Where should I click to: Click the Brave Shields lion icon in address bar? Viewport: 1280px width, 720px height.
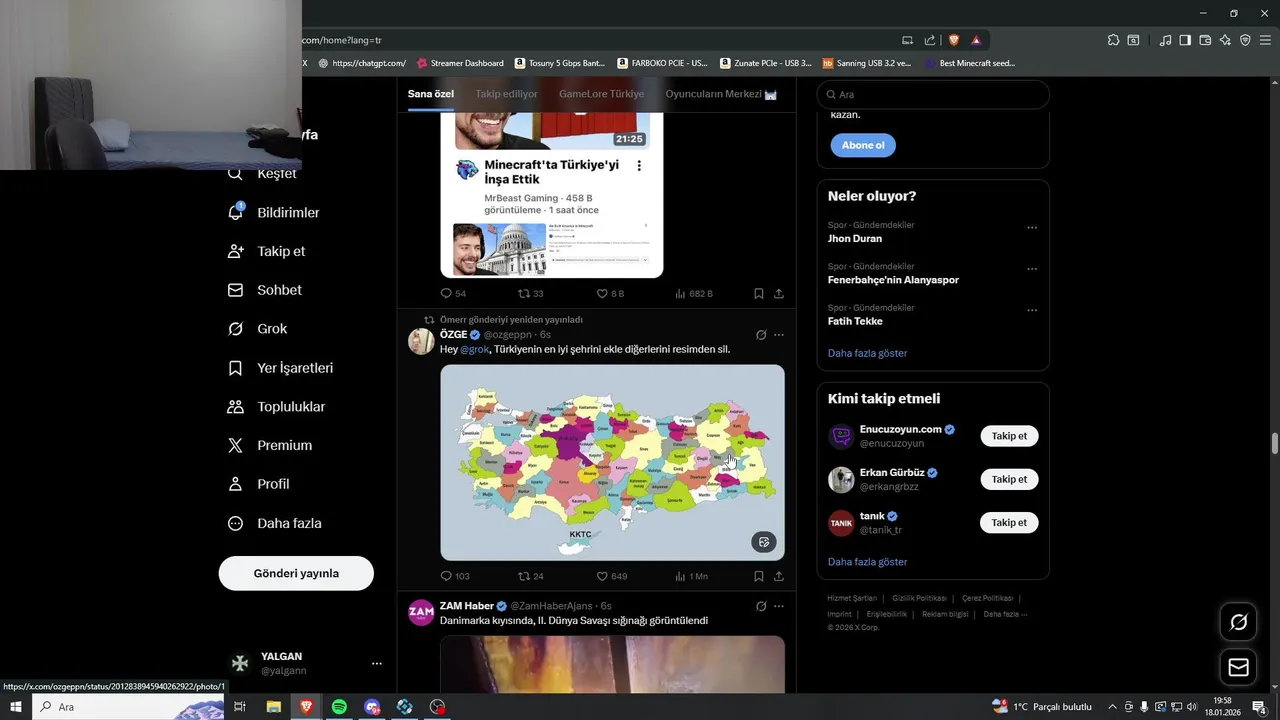953,40
